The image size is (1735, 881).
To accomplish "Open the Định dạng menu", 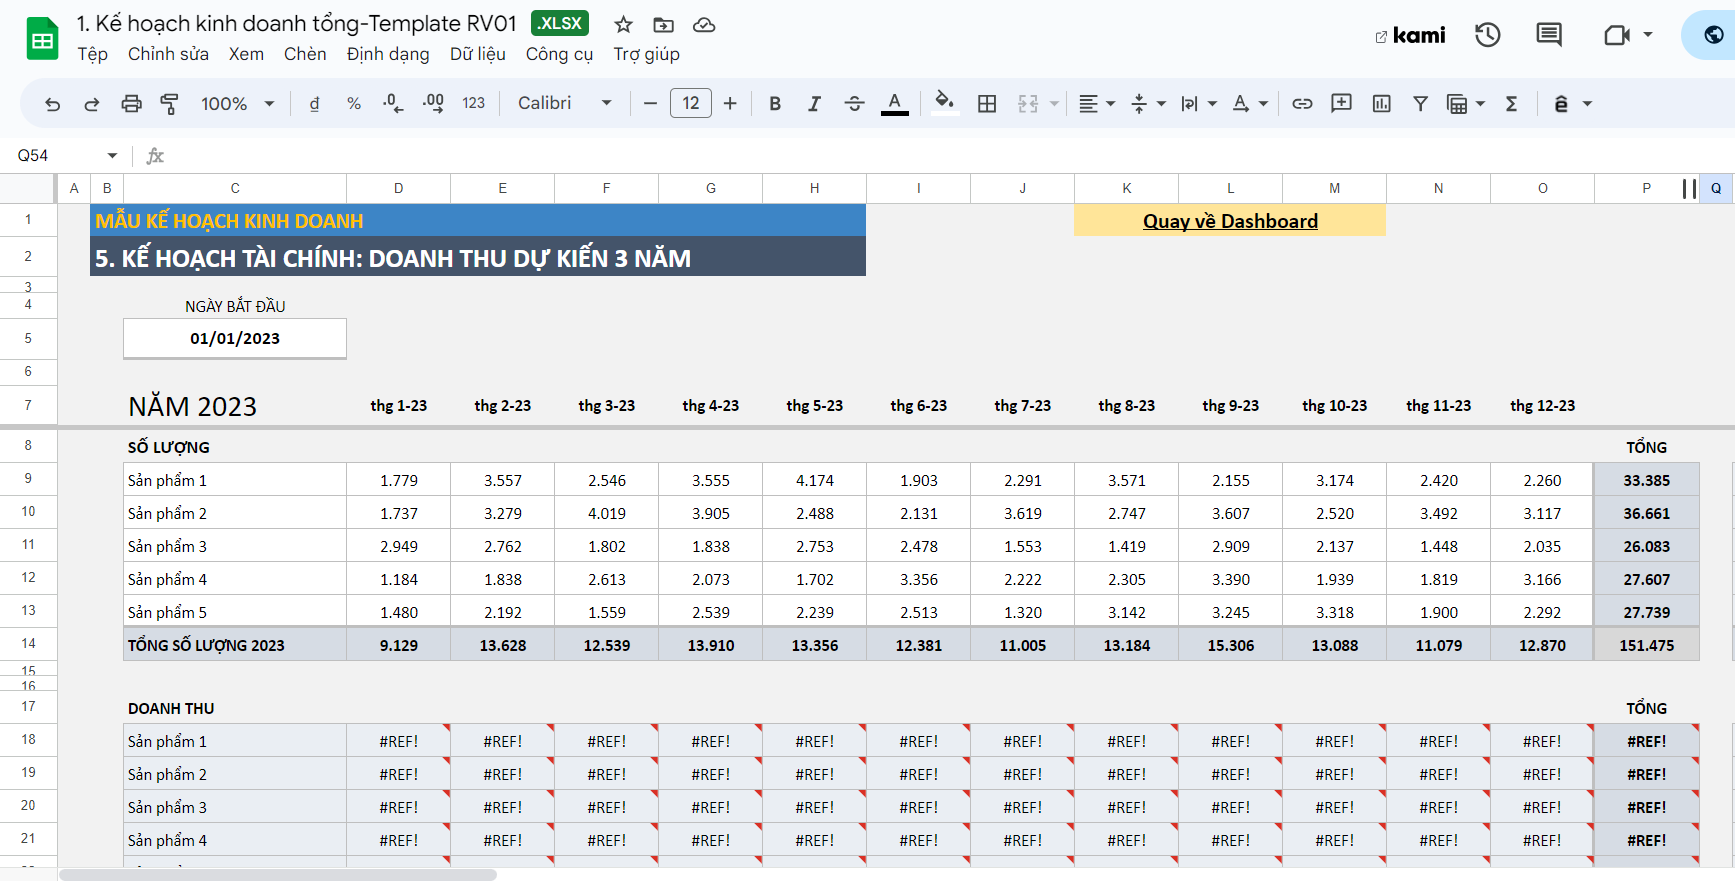I will point(388,54).
